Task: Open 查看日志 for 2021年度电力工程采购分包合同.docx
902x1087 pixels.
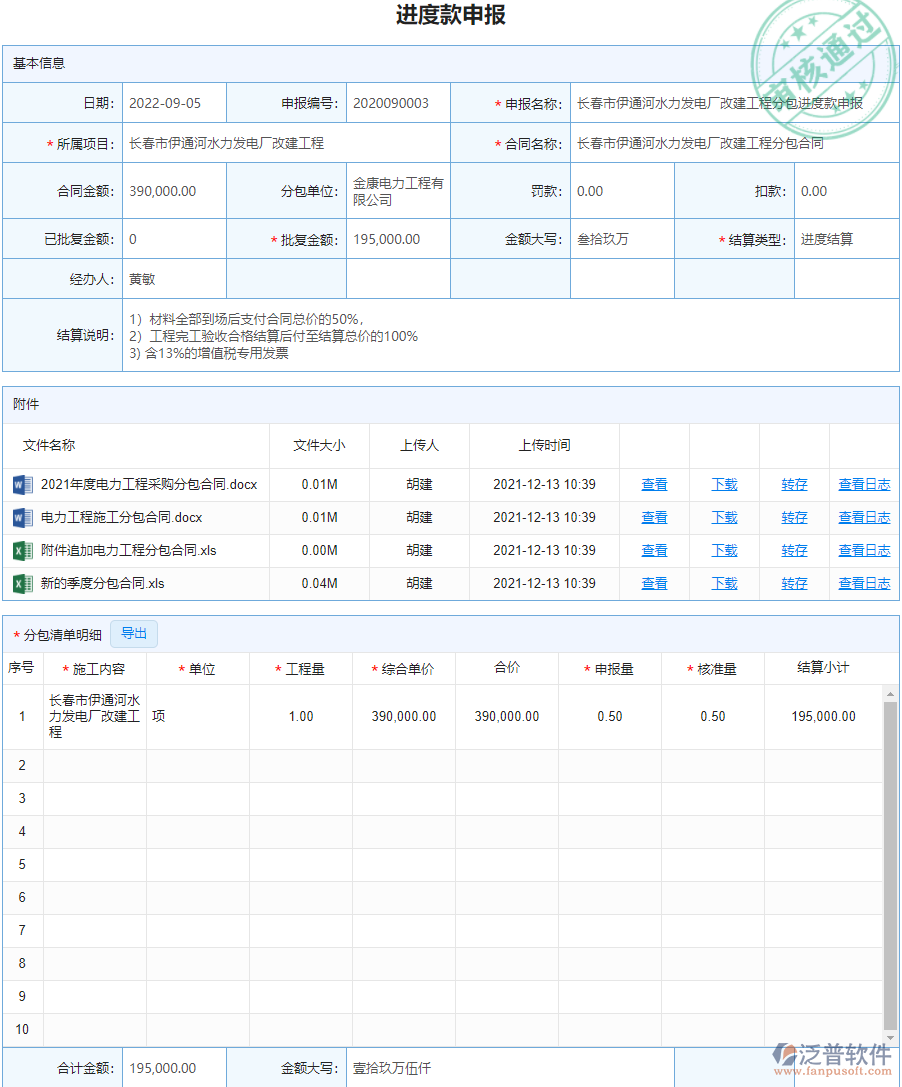Action: point(864,484)
